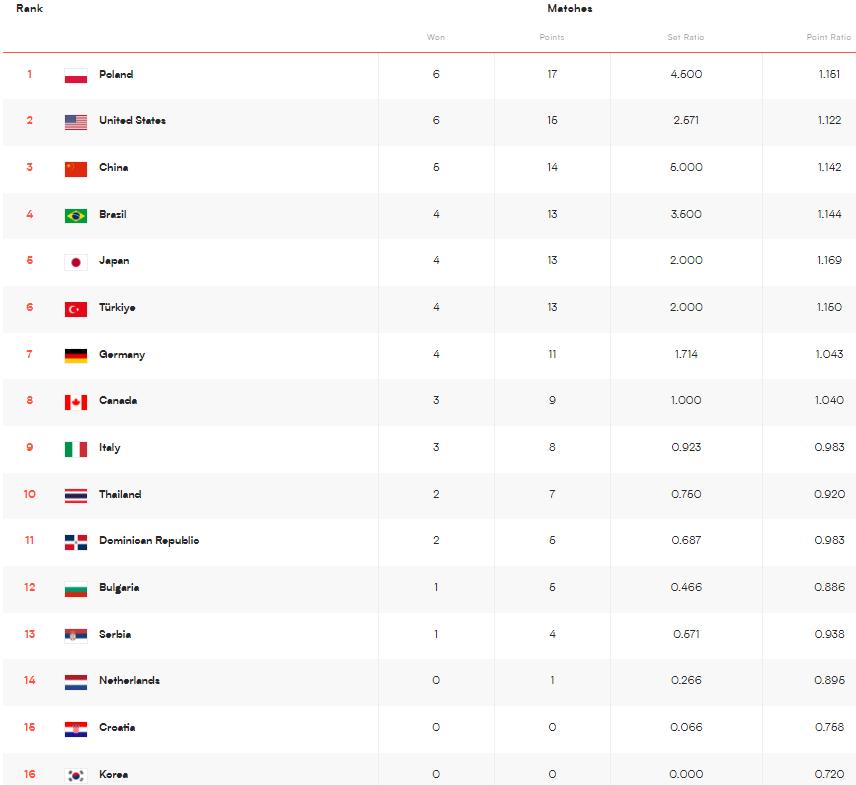Click the Brazil flag icon
This screenshot has width=856, height=785.
pos(76,215)
